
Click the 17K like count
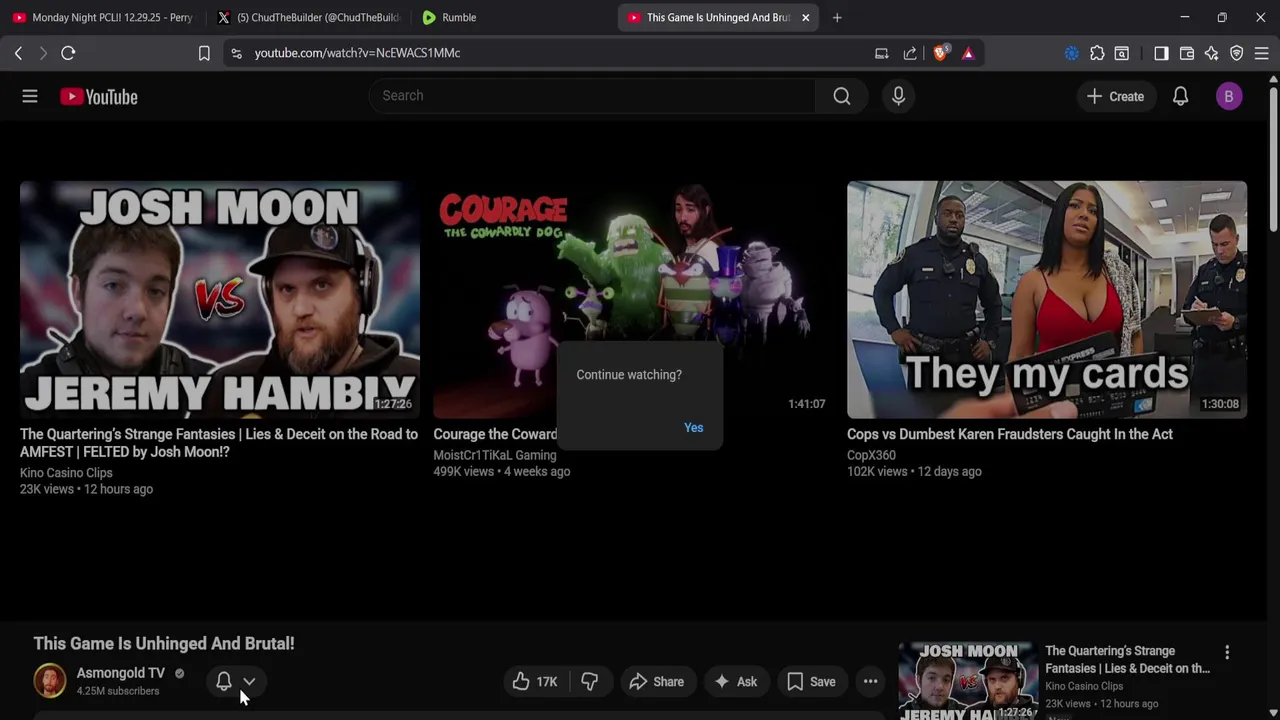[x=546, y=682]
